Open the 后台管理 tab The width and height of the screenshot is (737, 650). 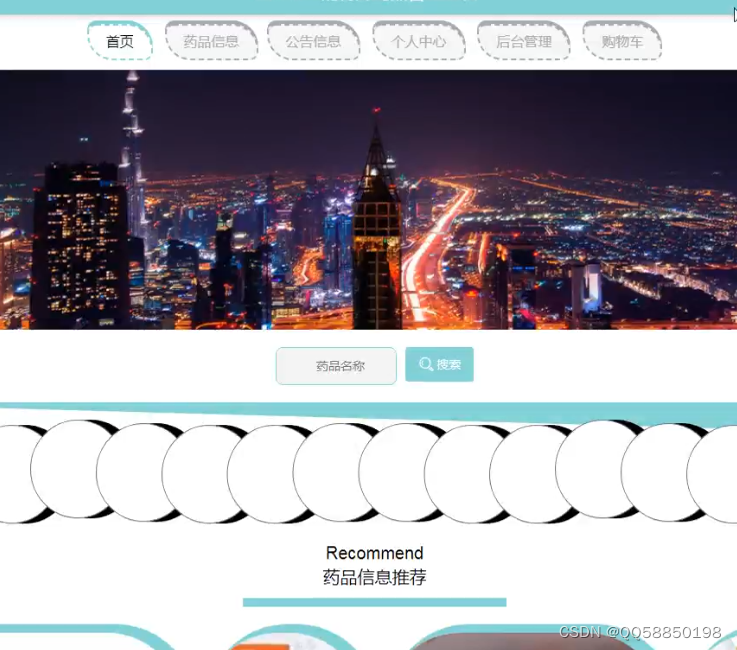(524, 41)
